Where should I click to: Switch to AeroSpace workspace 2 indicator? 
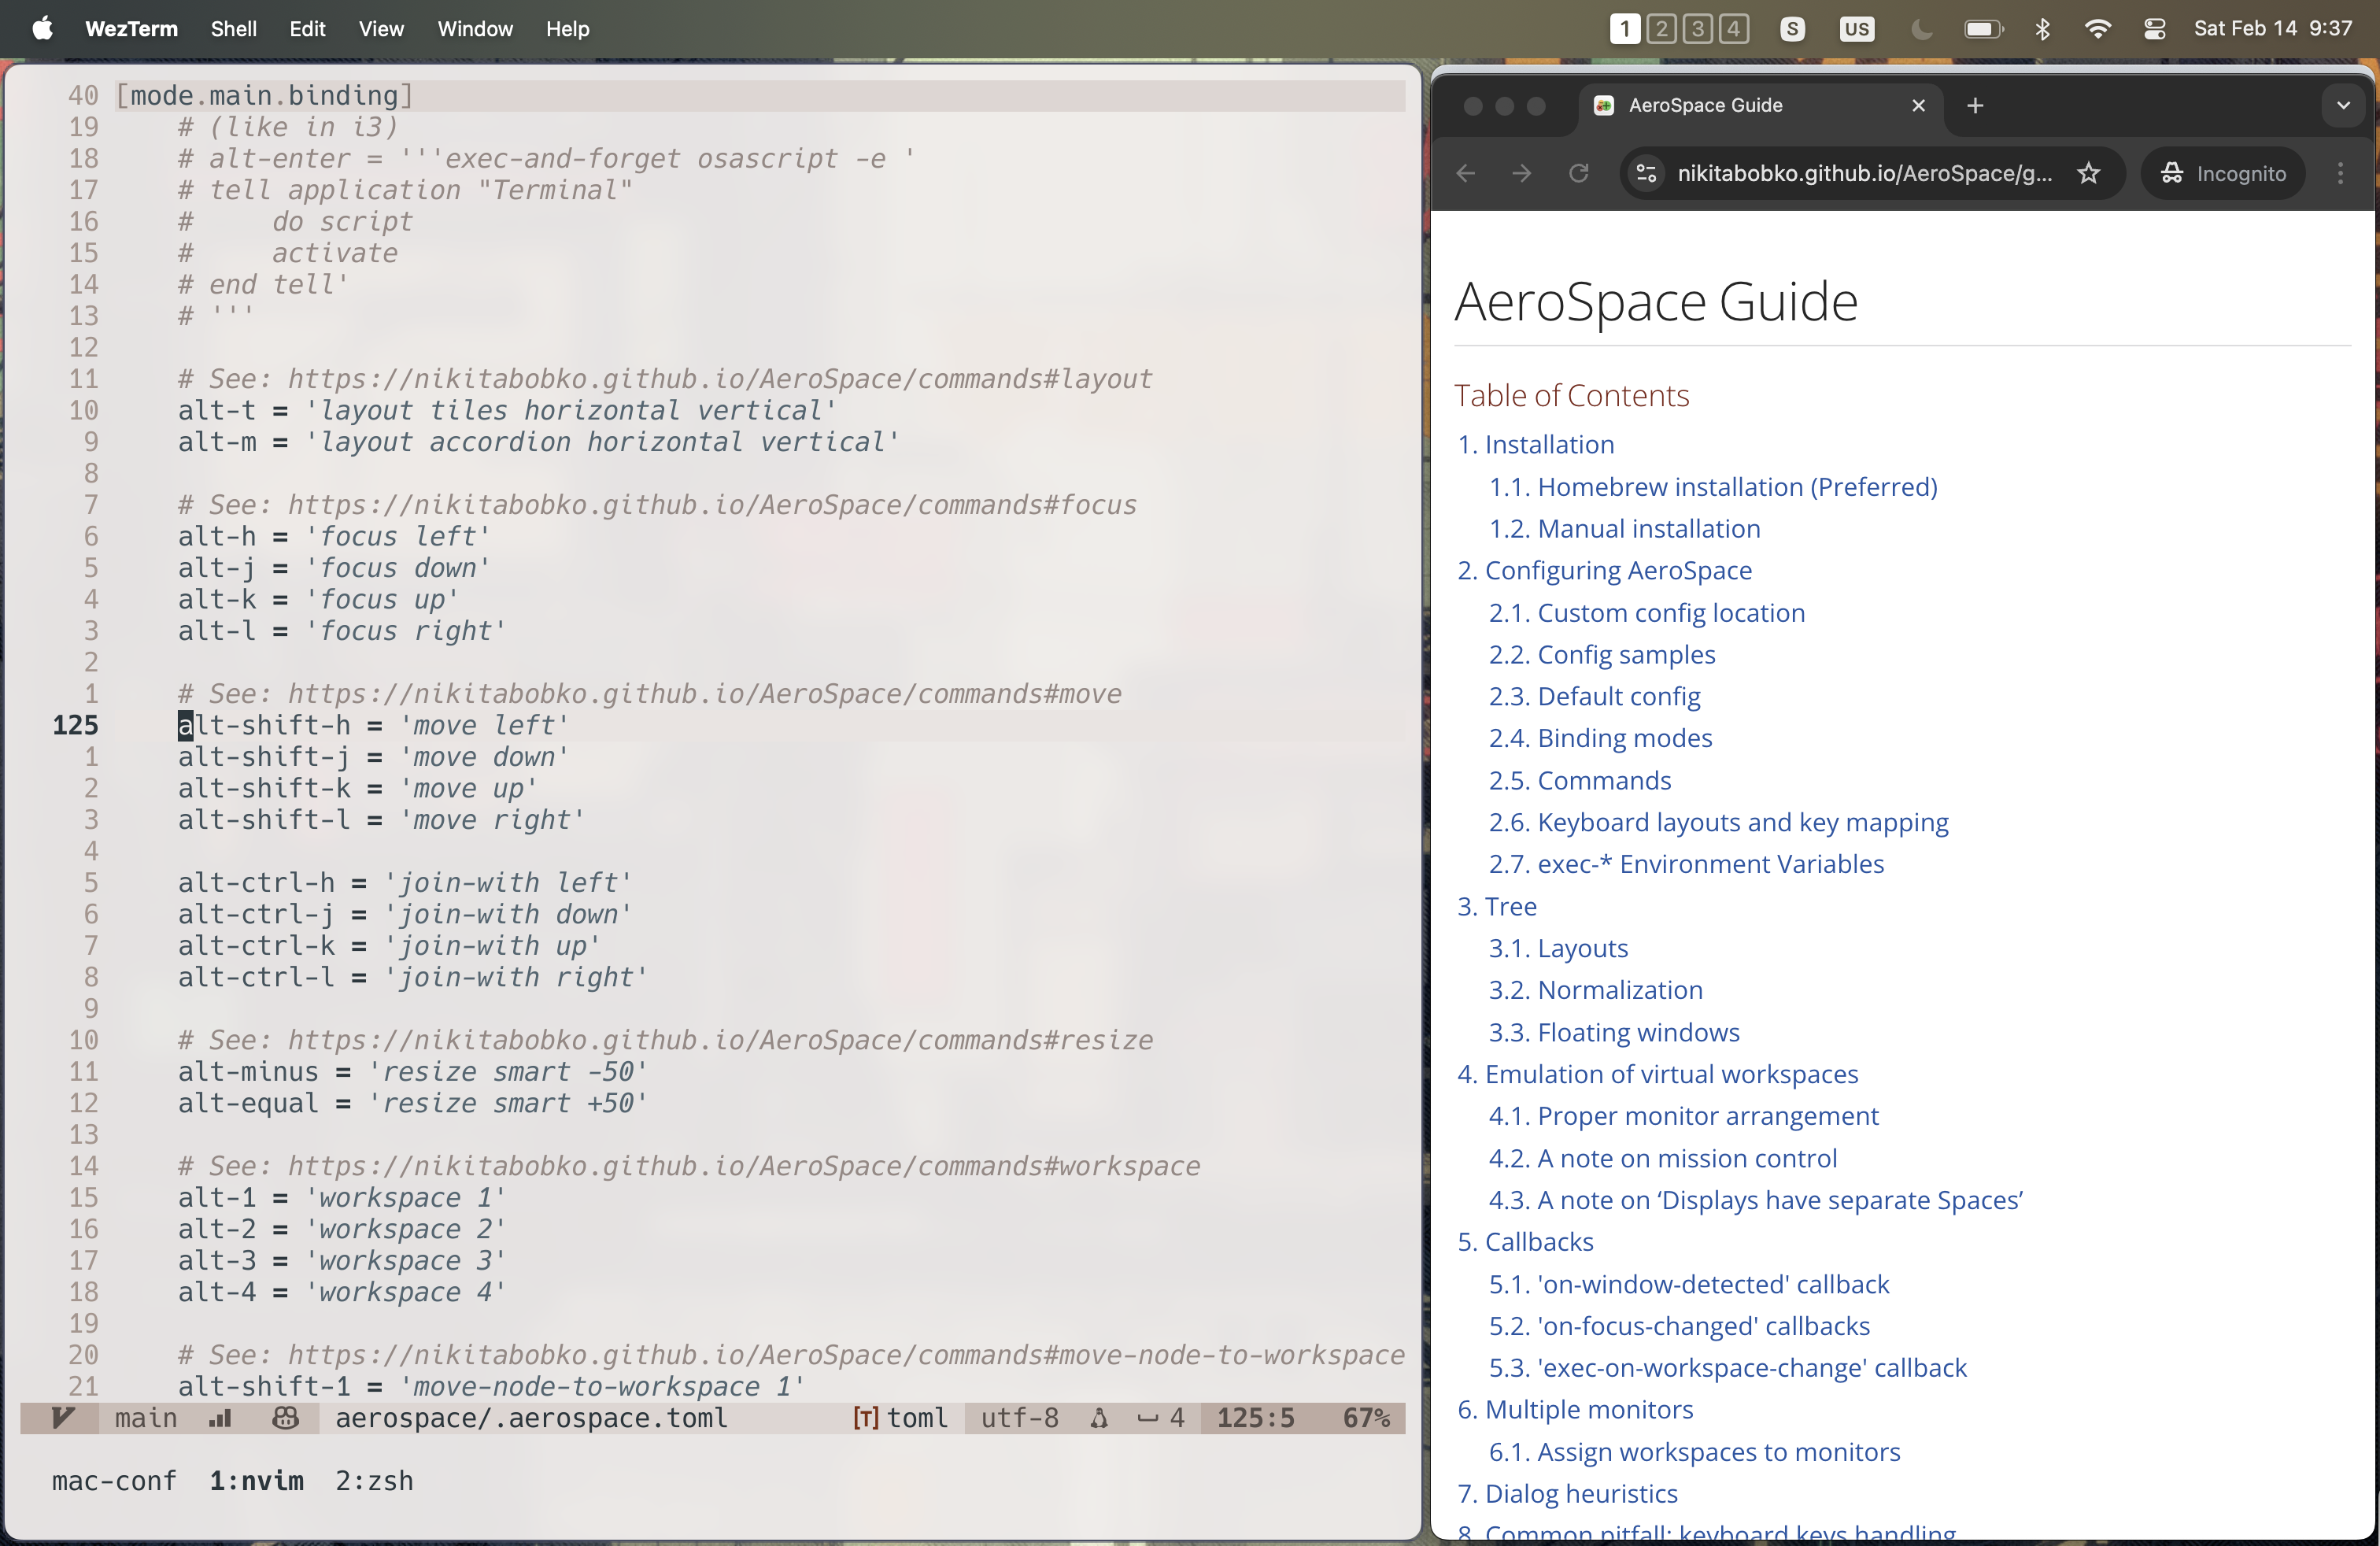point(1661,29)
